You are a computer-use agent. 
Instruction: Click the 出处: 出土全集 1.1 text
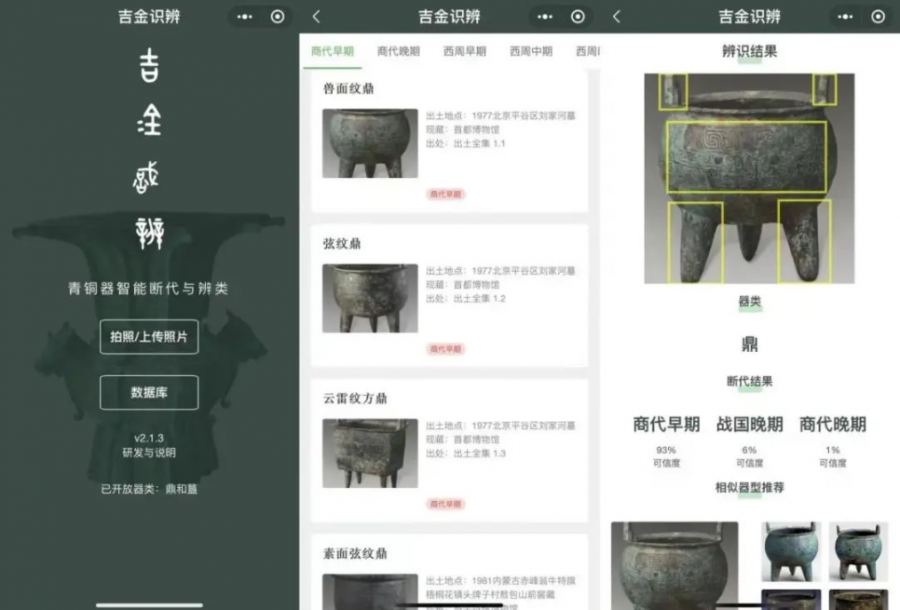tap(465, 143)
